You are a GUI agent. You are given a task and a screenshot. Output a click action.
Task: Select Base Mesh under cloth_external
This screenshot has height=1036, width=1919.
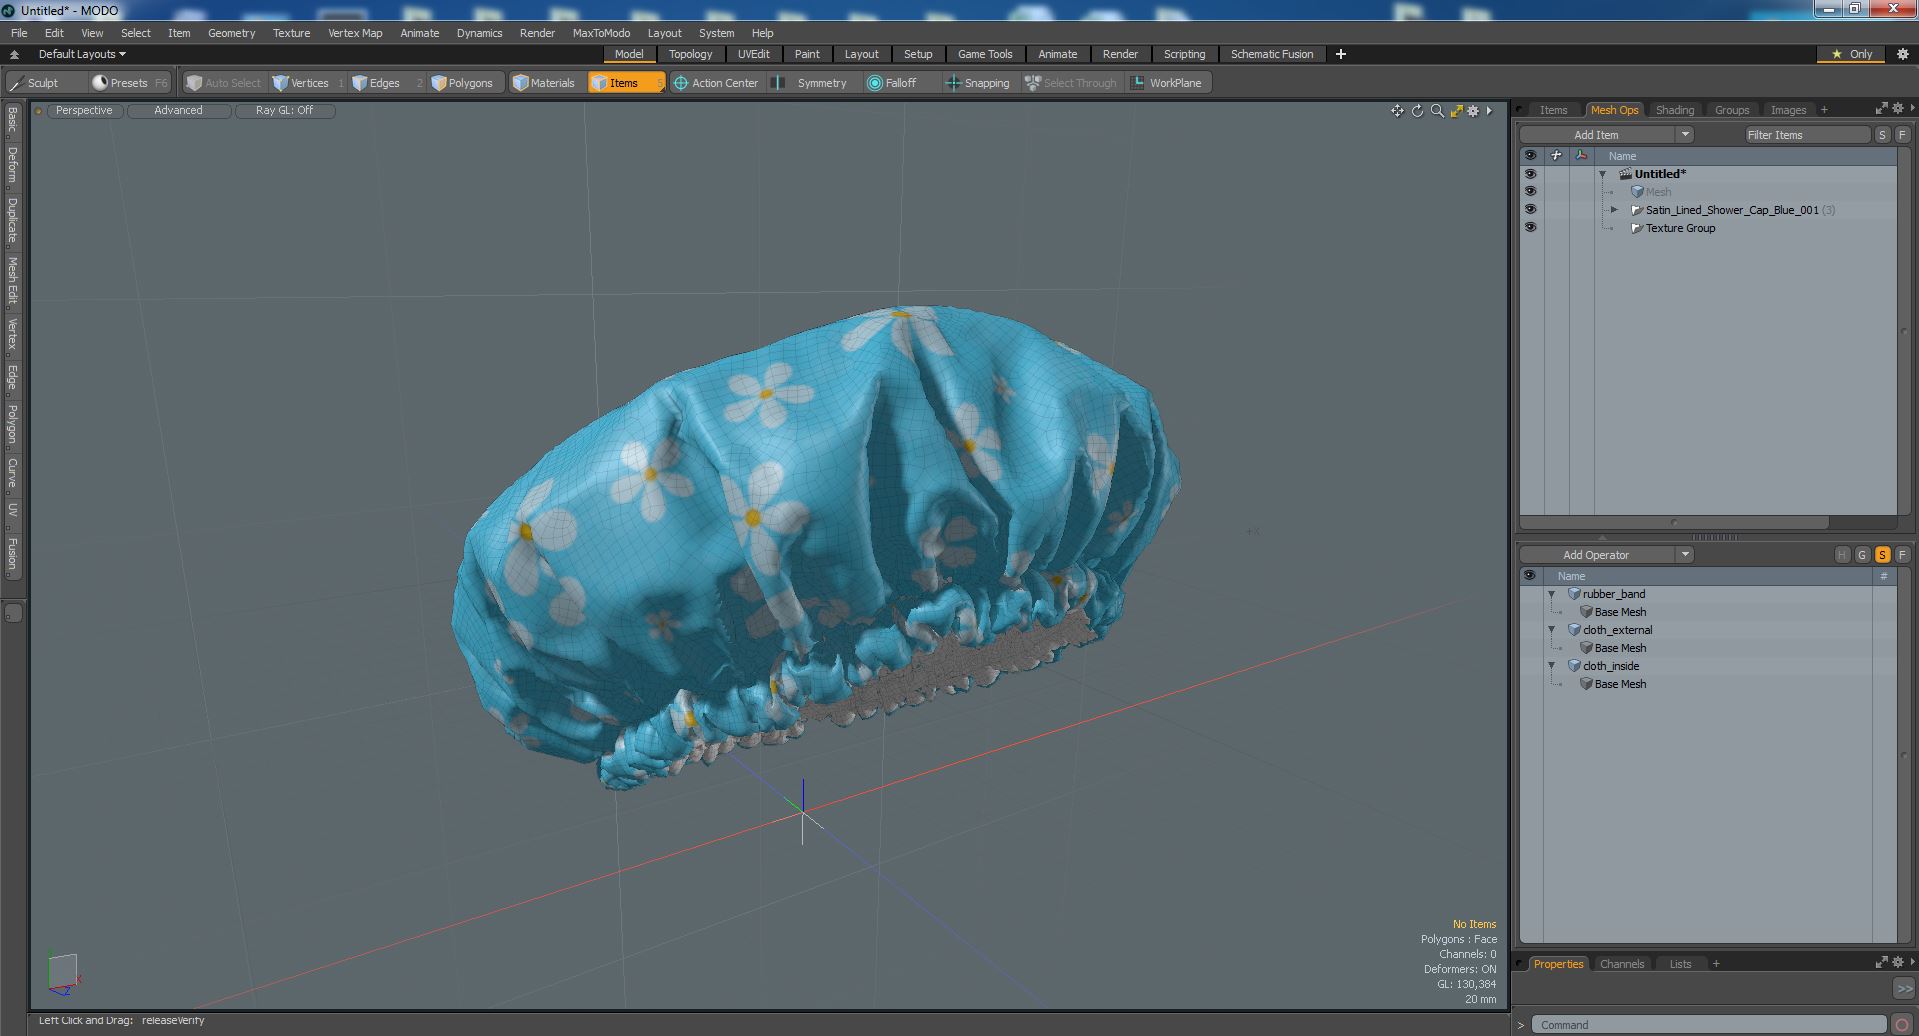(x=1620, y=648)
